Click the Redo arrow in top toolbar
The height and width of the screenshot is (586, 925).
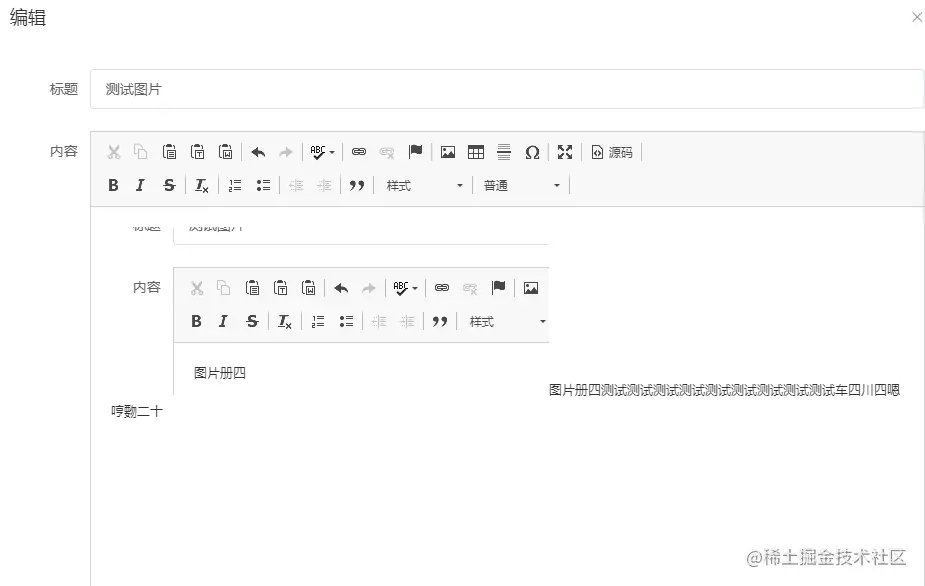click(x=286, y=152)
